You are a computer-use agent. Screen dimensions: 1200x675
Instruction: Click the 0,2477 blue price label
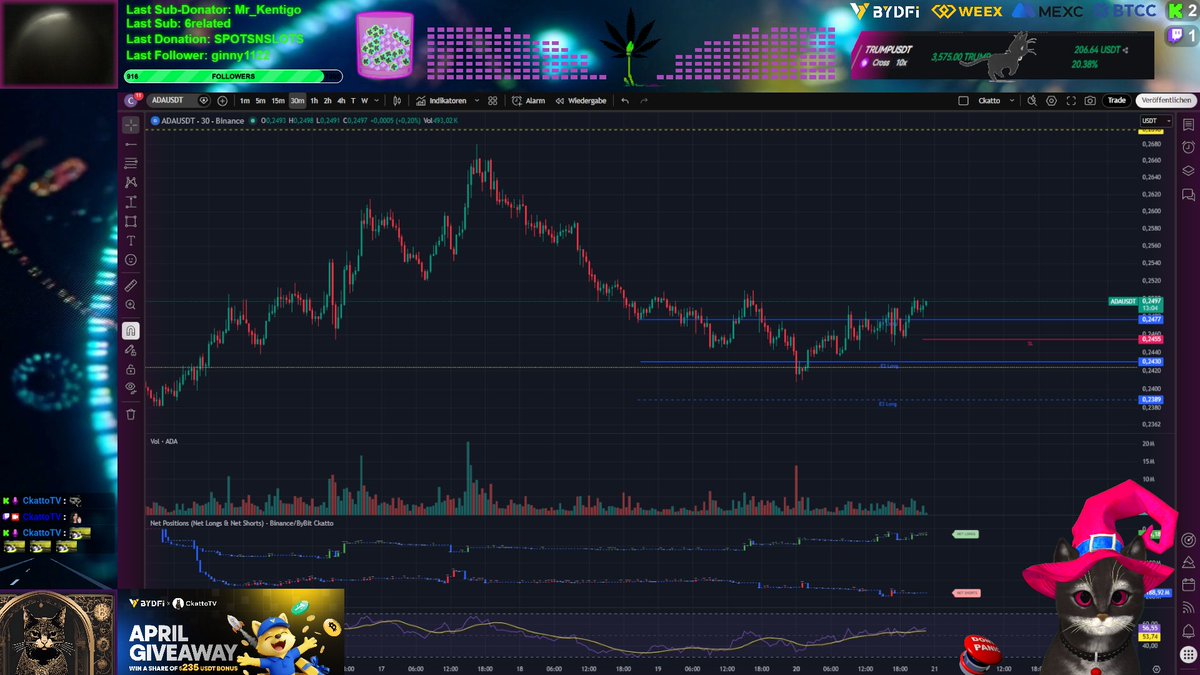[x=1150, y=319]
